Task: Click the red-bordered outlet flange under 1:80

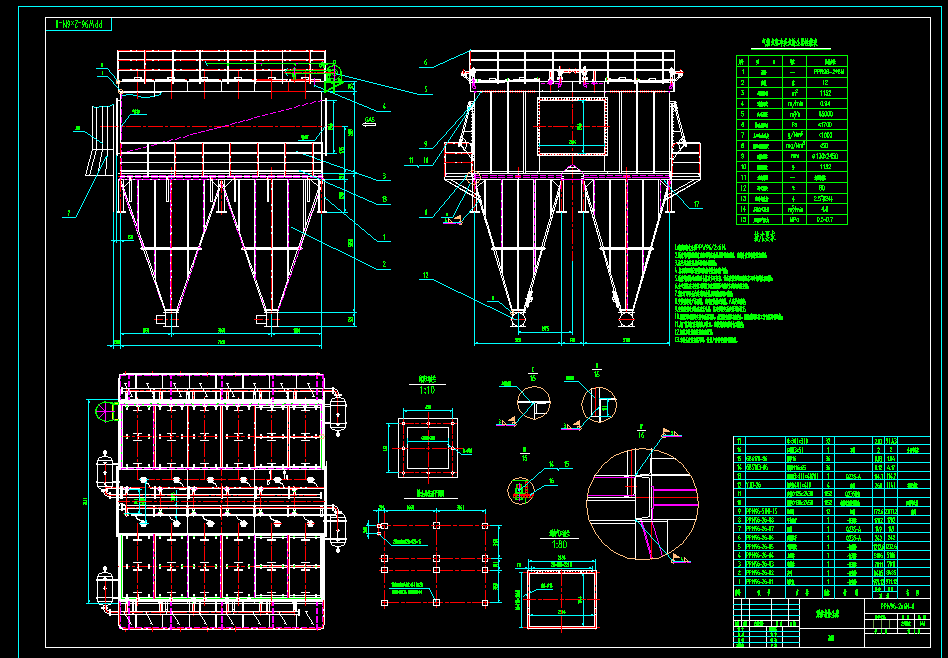Action: 562,599
